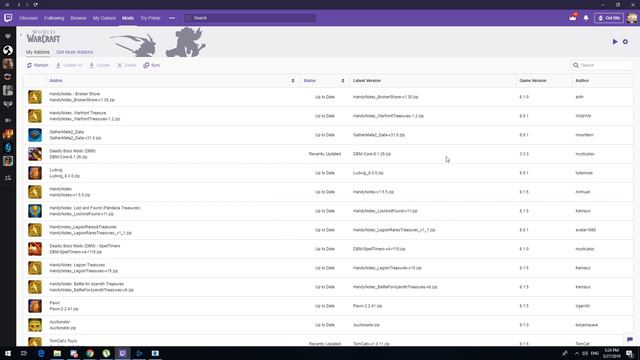This screenshot has width=640, height=360.
Task: Click the Update All button
Action: pyautogui.click(x=69, y=65)
